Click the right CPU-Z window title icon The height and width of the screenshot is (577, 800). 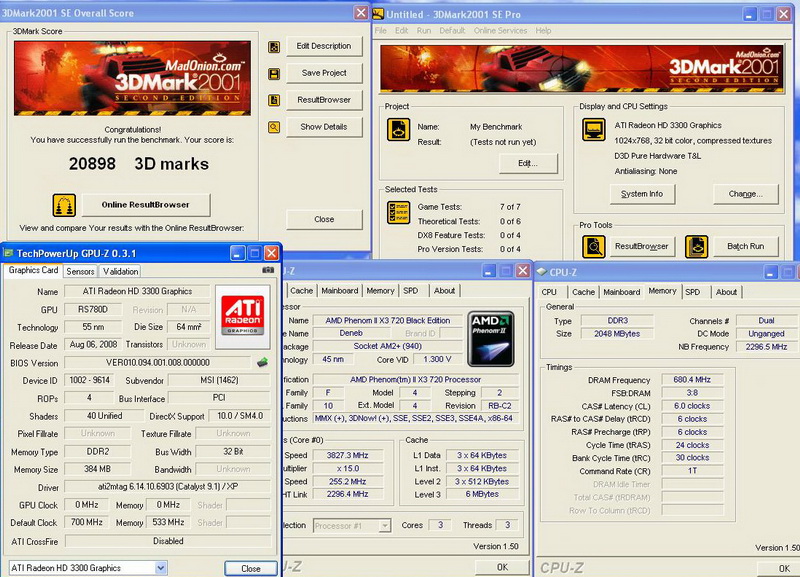tap(542, 272)
